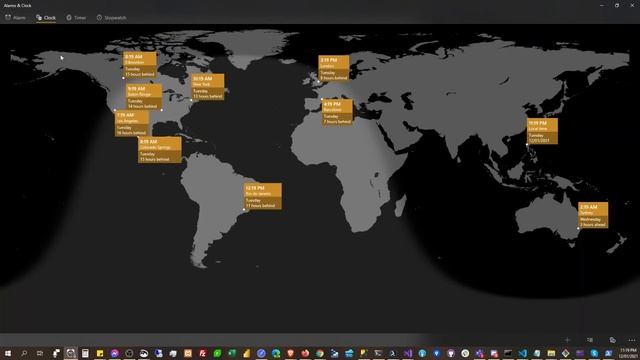Select the Edmonton clock card
This screenshot has width=640, height=360.
click(x=140, y=64)
